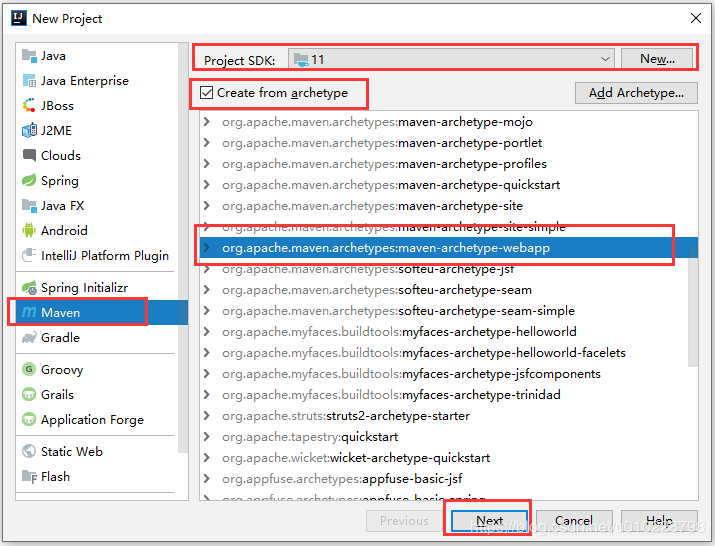Click the Help button
This screenshot has height=546, width=715.
659,520
